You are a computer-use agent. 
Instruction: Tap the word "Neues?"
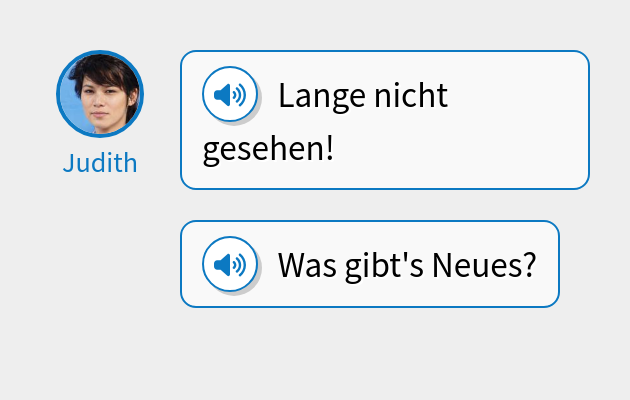491,265
